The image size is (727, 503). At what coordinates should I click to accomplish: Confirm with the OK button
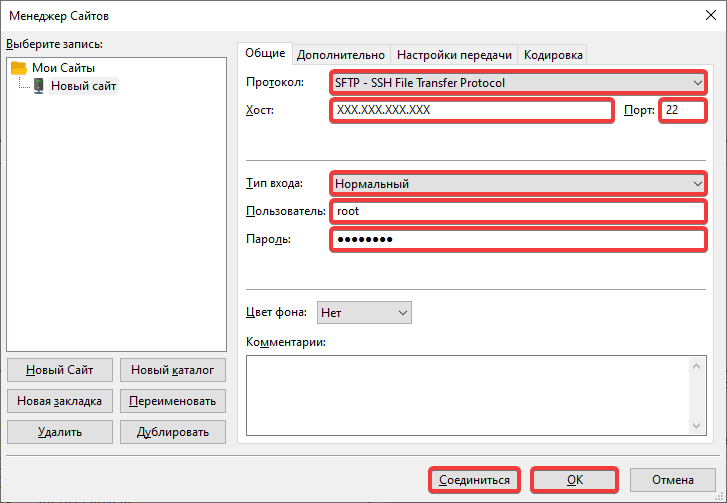574,480
